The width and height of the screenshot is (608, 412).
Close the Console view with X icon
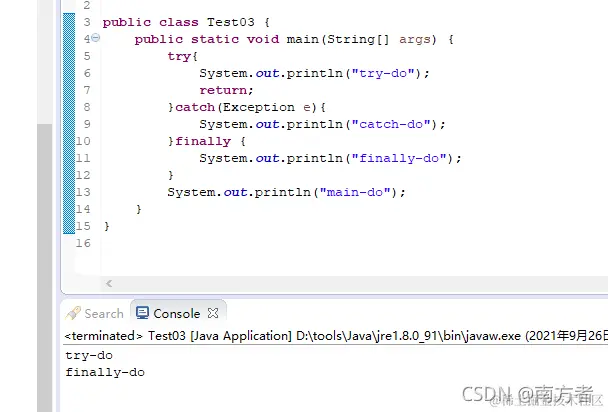(213, 313)
